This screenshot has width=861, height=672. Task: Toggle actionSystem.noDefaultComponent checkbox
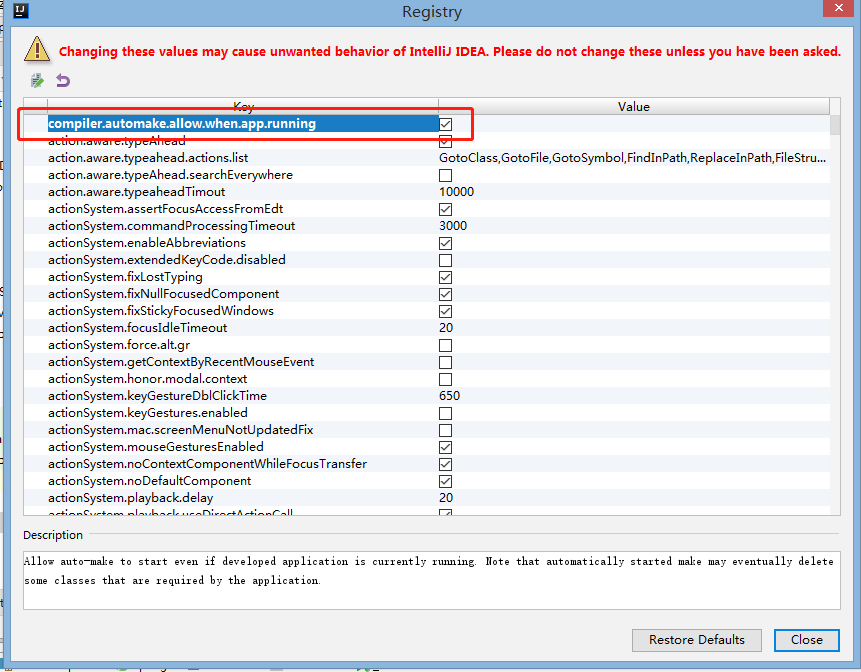coord(445,481)
